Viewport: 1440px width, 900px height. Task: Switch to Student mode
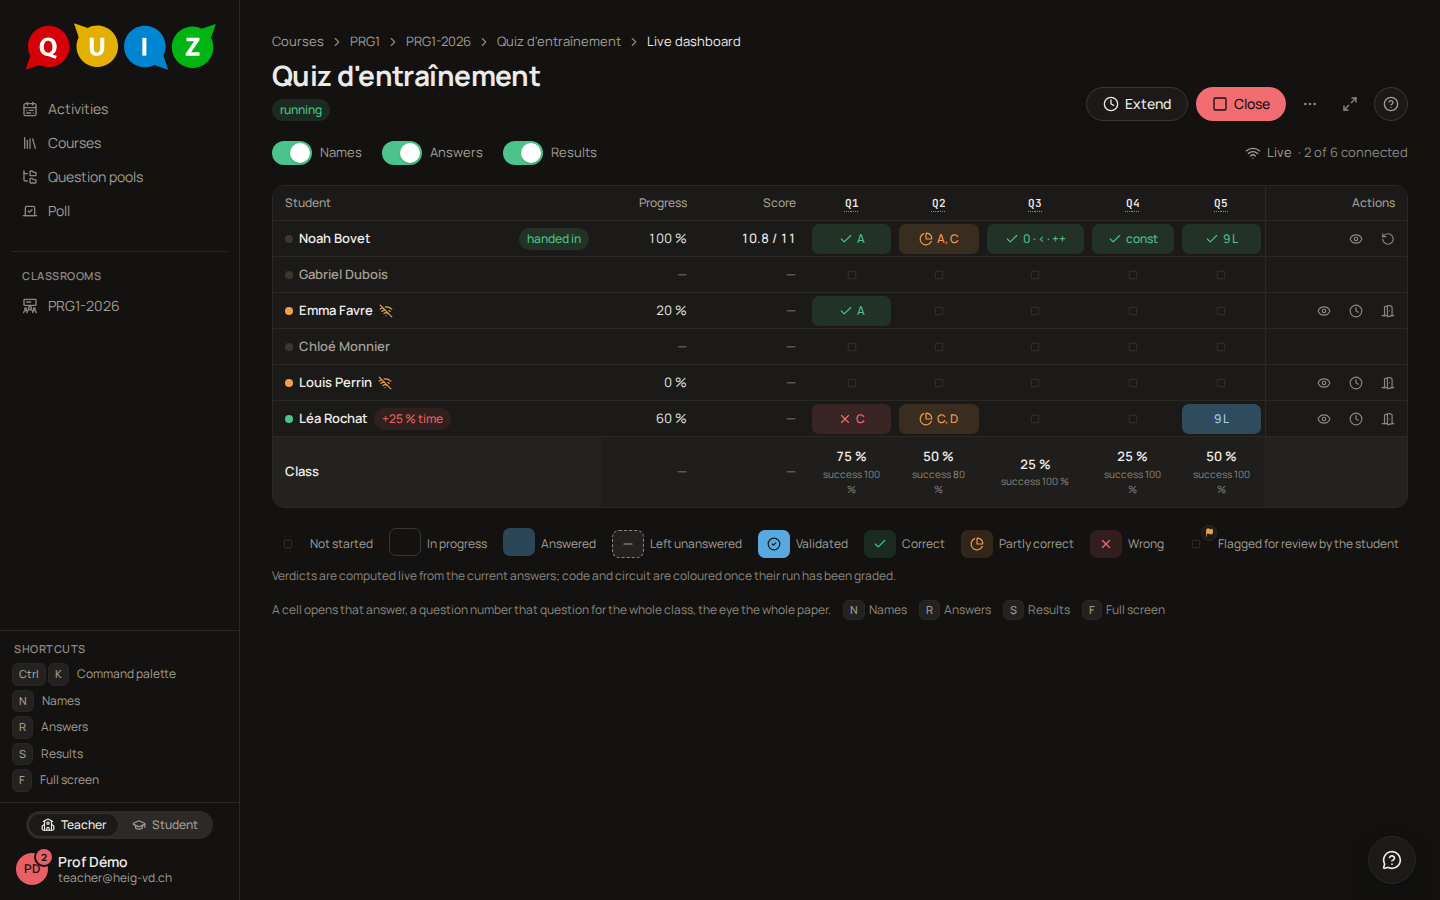pos(165,825)
